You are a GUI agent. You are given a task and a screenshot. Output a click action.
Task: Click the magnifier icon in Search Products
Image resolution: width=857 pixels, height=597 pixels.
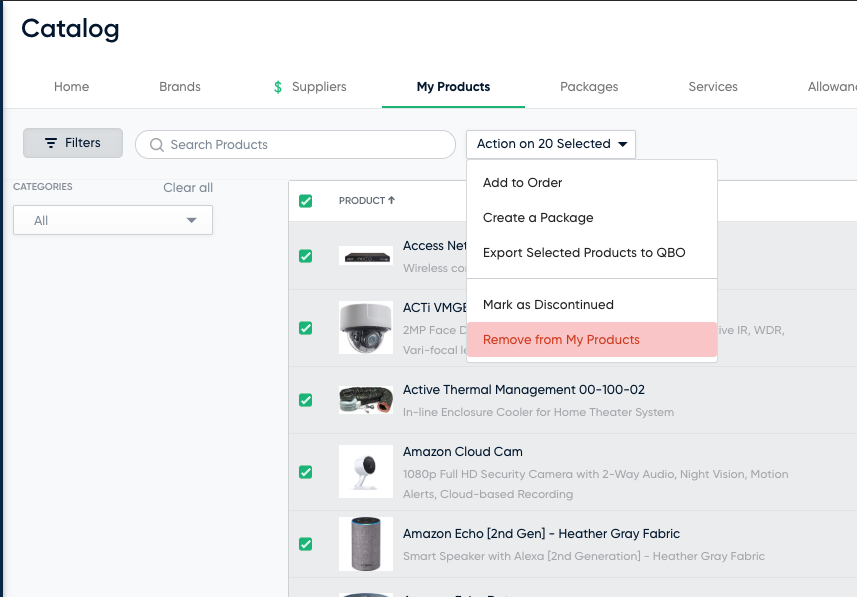pos(157,145)
